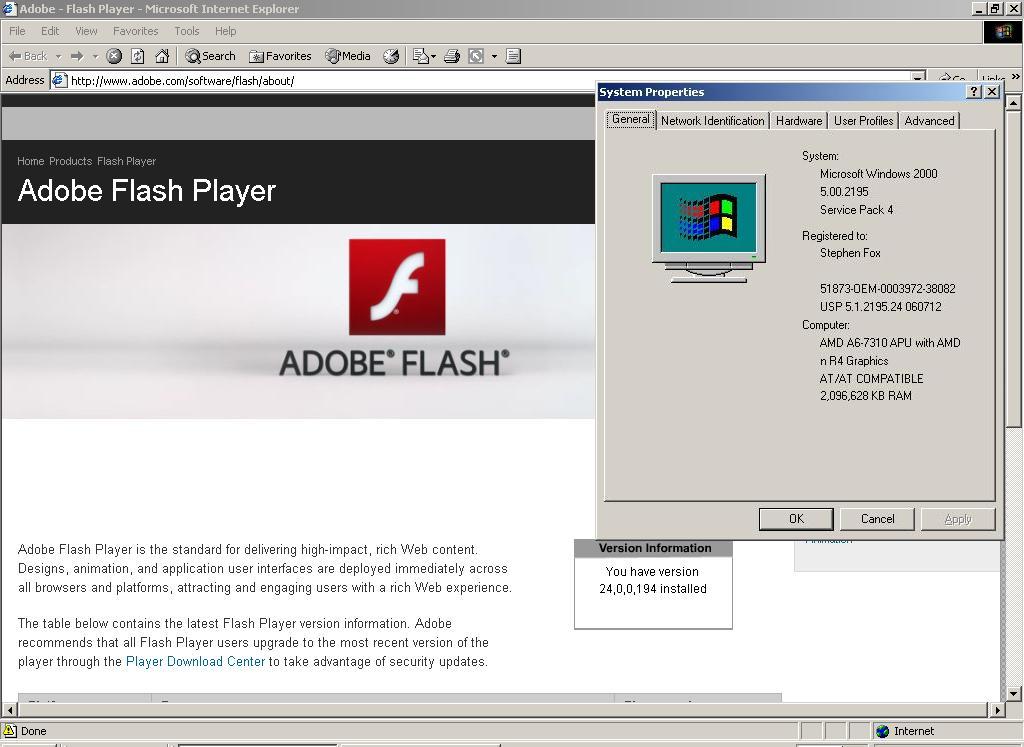The width and height of the screenshot is (1024, 747).
Task: Click the "Microsoft Windows 2000" system text
Action: pyautogui.click(x=878, y=174)
